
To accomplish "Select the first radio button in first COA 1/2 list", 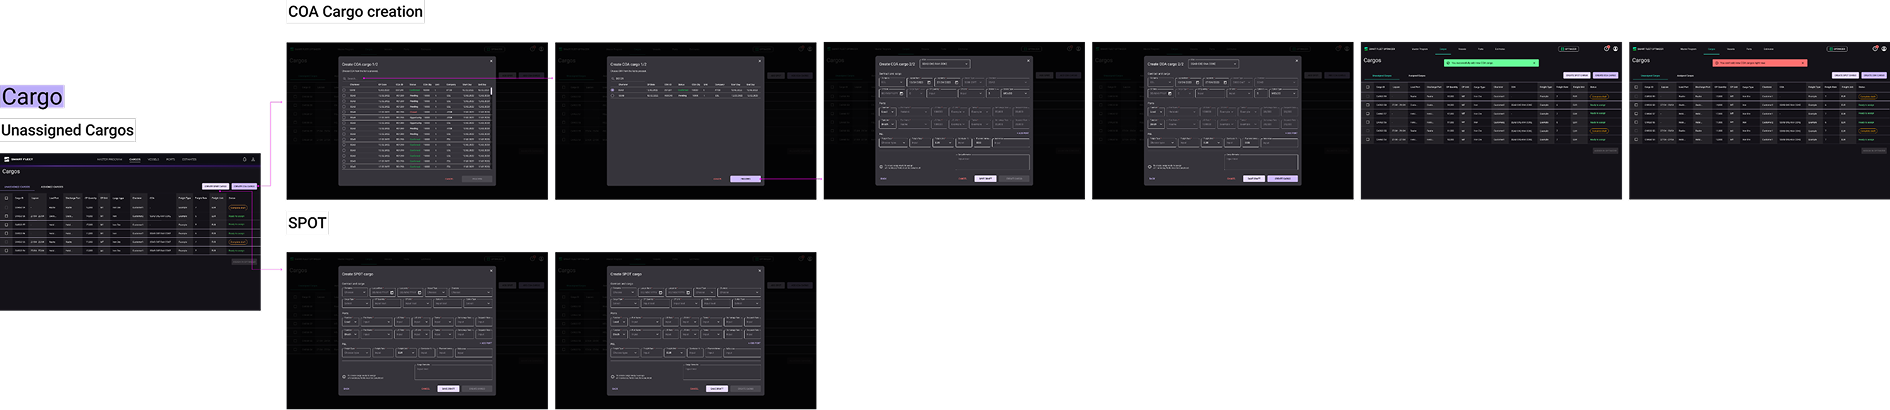I will coord(344,90).
